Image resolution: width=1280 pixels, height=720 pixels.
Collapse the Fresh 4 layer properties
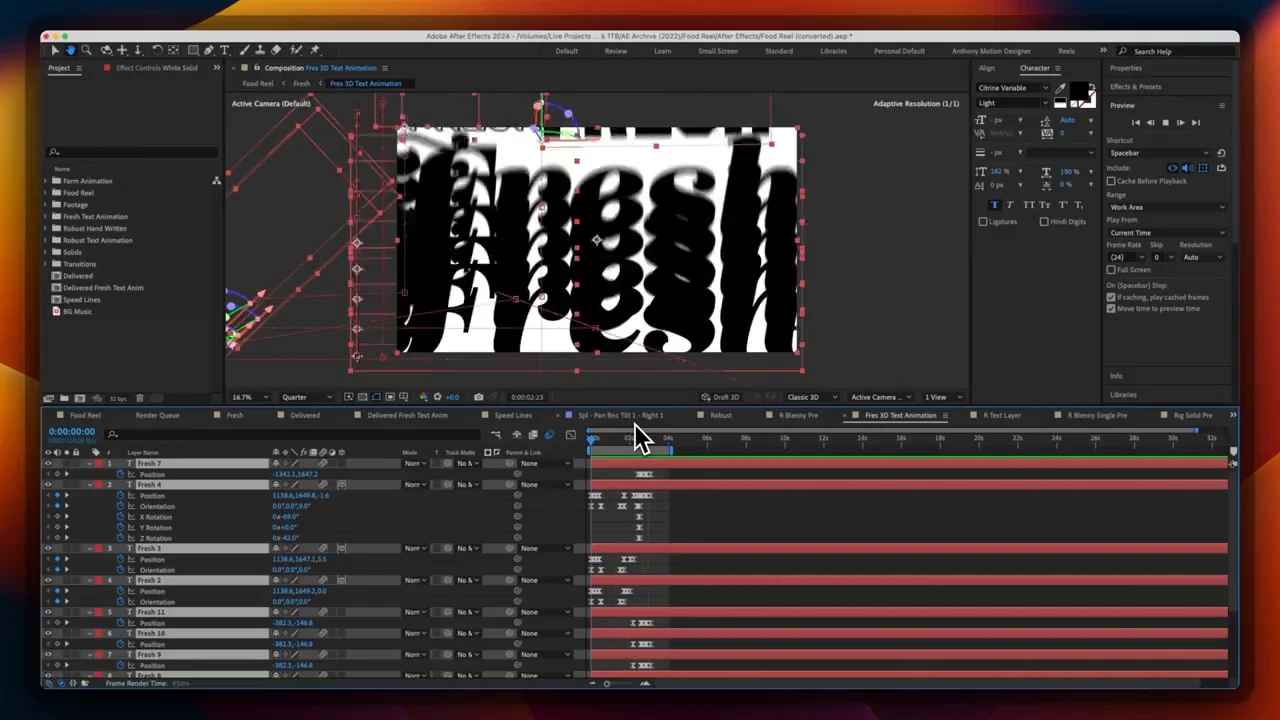(90, 484)
